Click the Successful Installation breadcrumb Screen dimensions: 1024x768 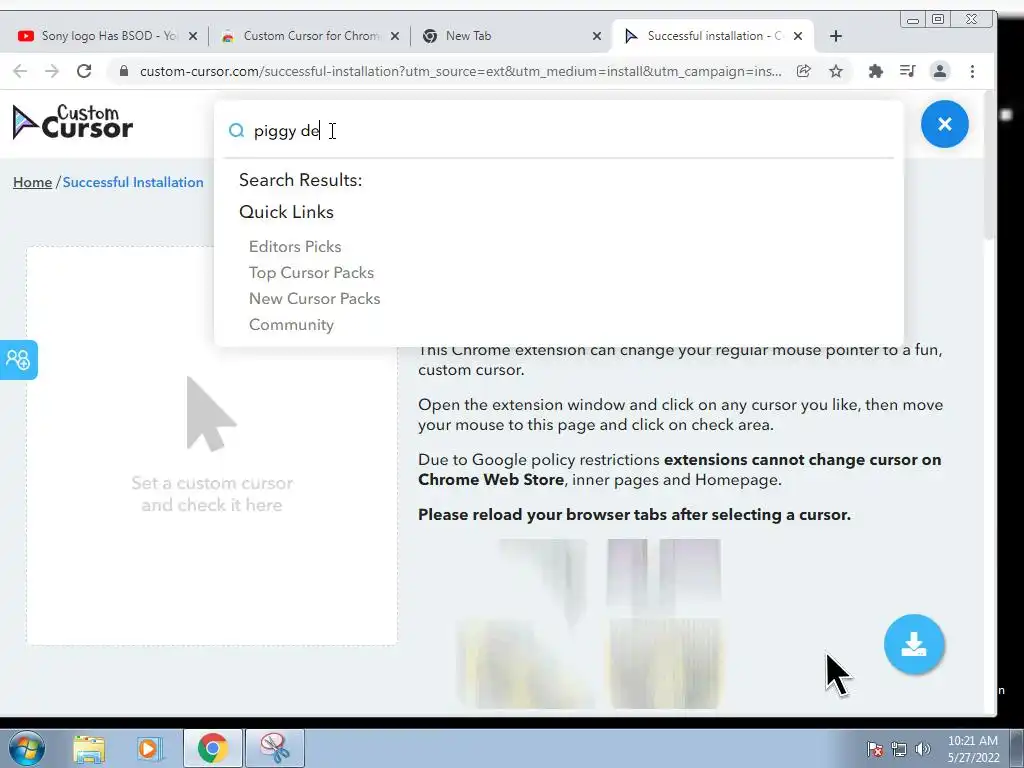coord(133,182)
